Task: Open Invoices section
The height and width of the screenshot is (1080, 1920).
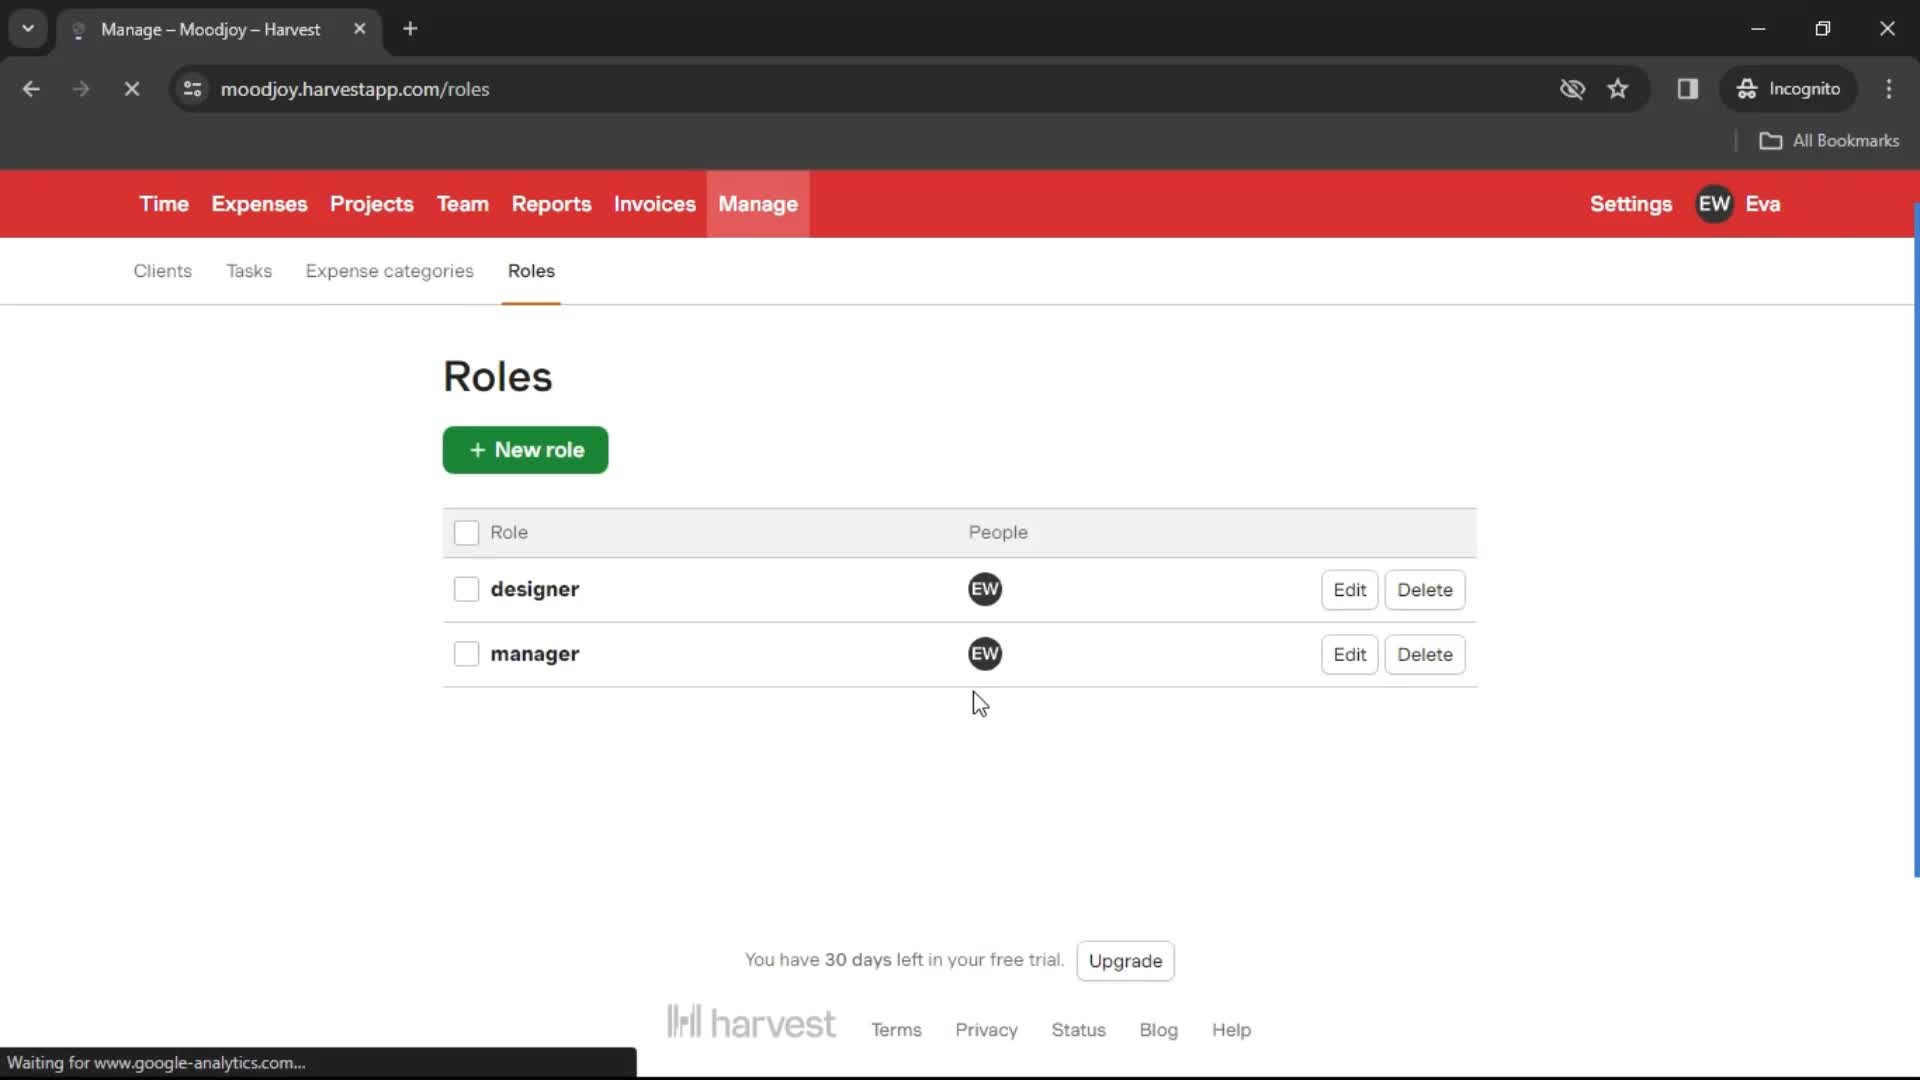Action: [x=655, y=204]
